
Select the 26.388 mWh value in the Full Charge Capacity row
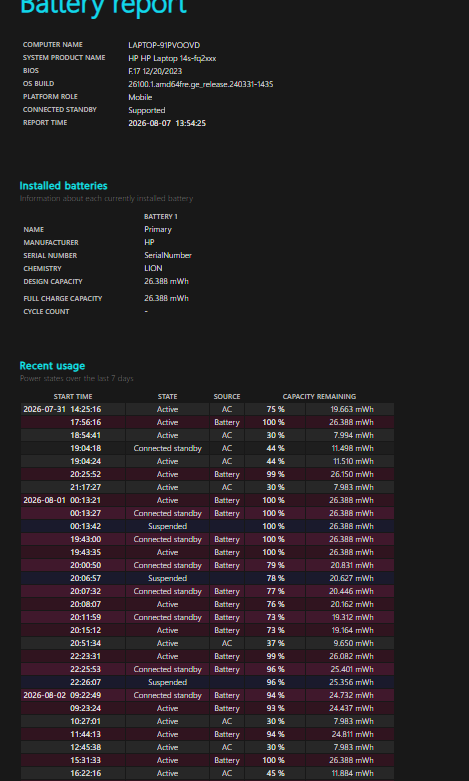tap(166, 298)
